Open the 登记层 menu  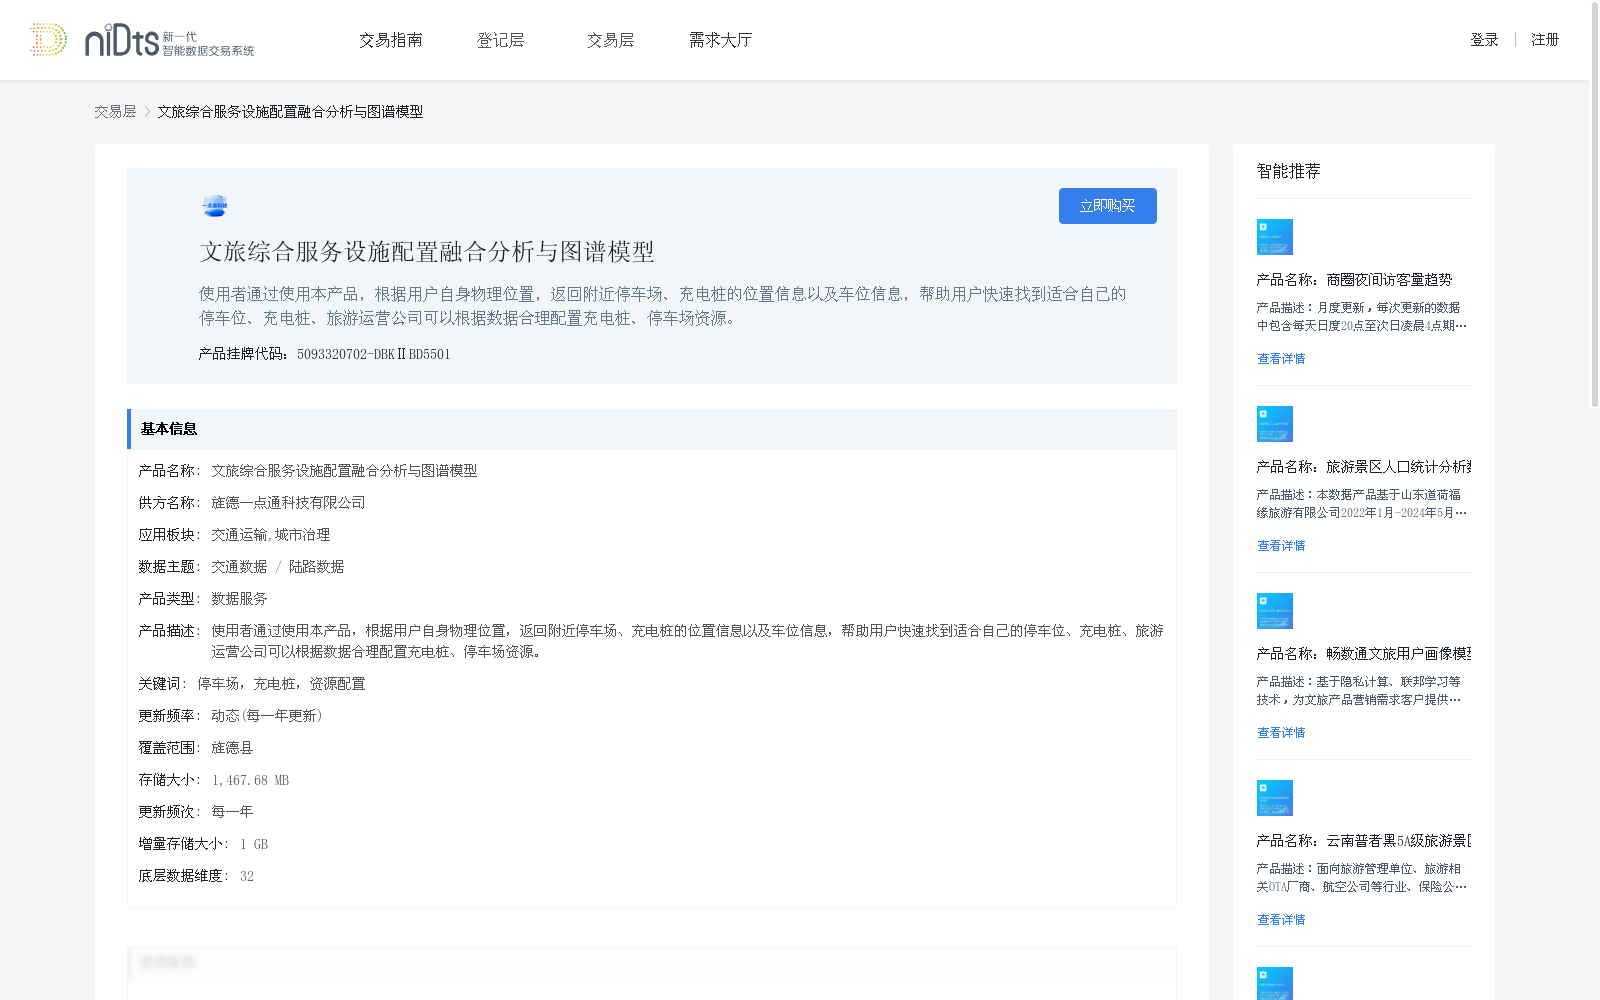[501, 40]
